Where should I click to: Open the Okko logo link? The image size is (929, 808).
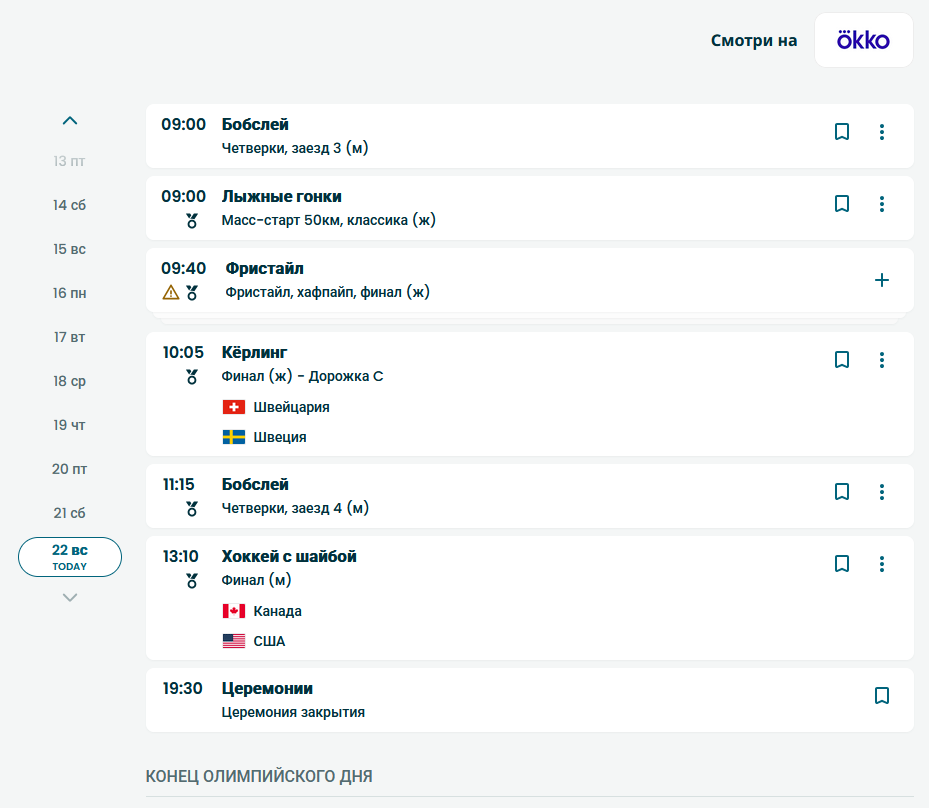pyautogui.click(x=863, y=41)
